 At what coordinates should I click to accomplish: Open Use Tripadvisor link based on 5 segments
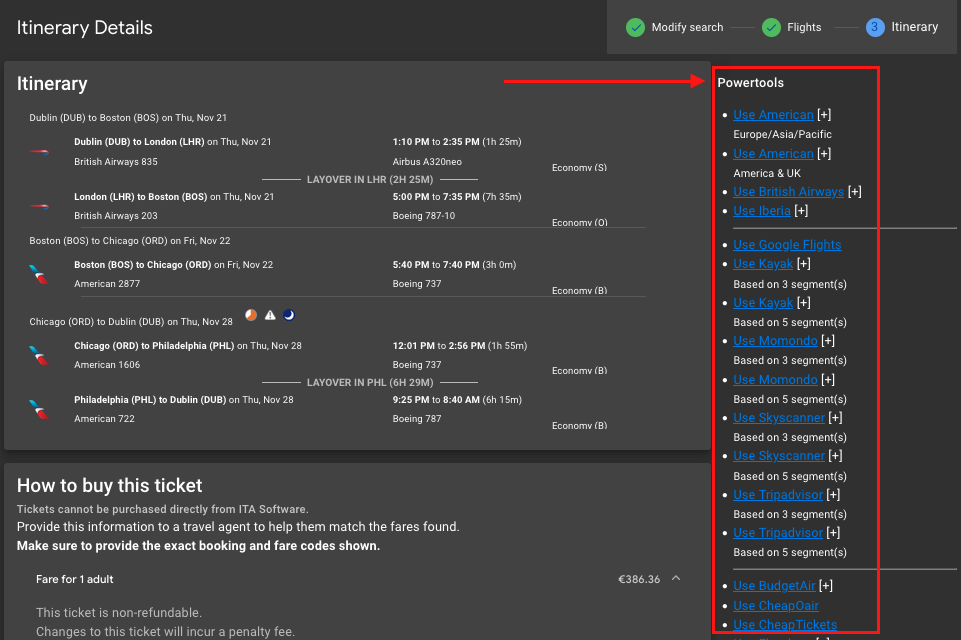[778, 533]
